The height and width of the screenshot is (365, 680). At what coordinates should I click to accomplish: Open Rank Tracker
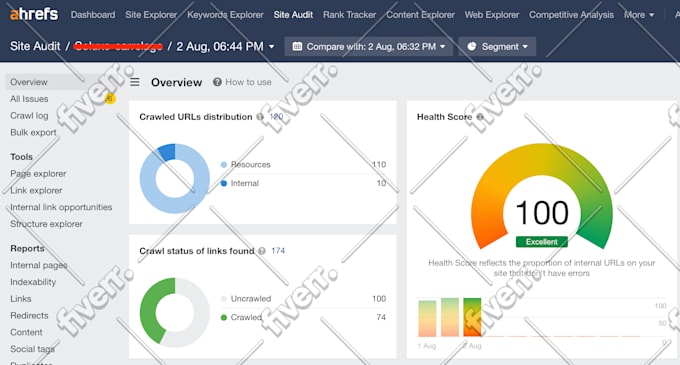point(350,15)
